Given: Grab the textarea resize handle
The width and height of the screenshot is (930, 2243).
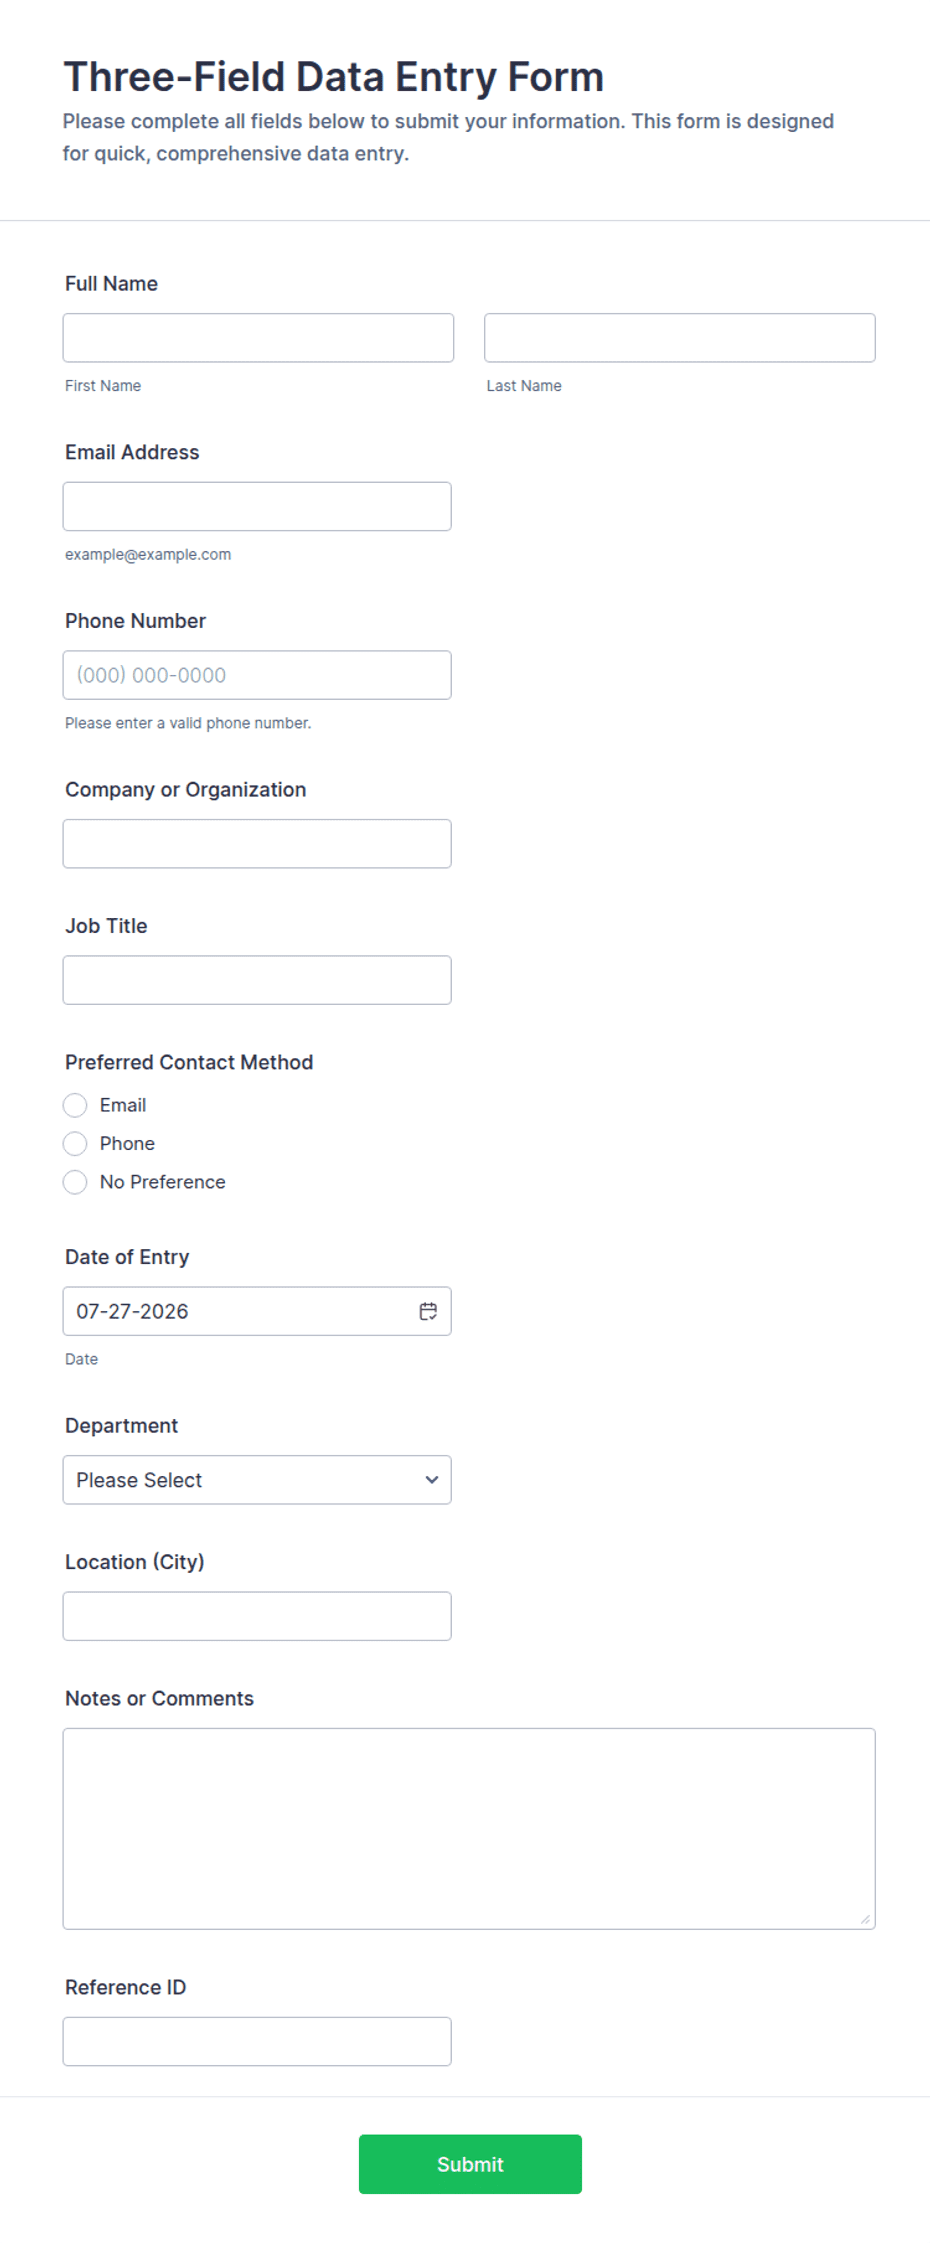Looking at the screenshot, I should pyautogui.click(x=865, y=1919).
